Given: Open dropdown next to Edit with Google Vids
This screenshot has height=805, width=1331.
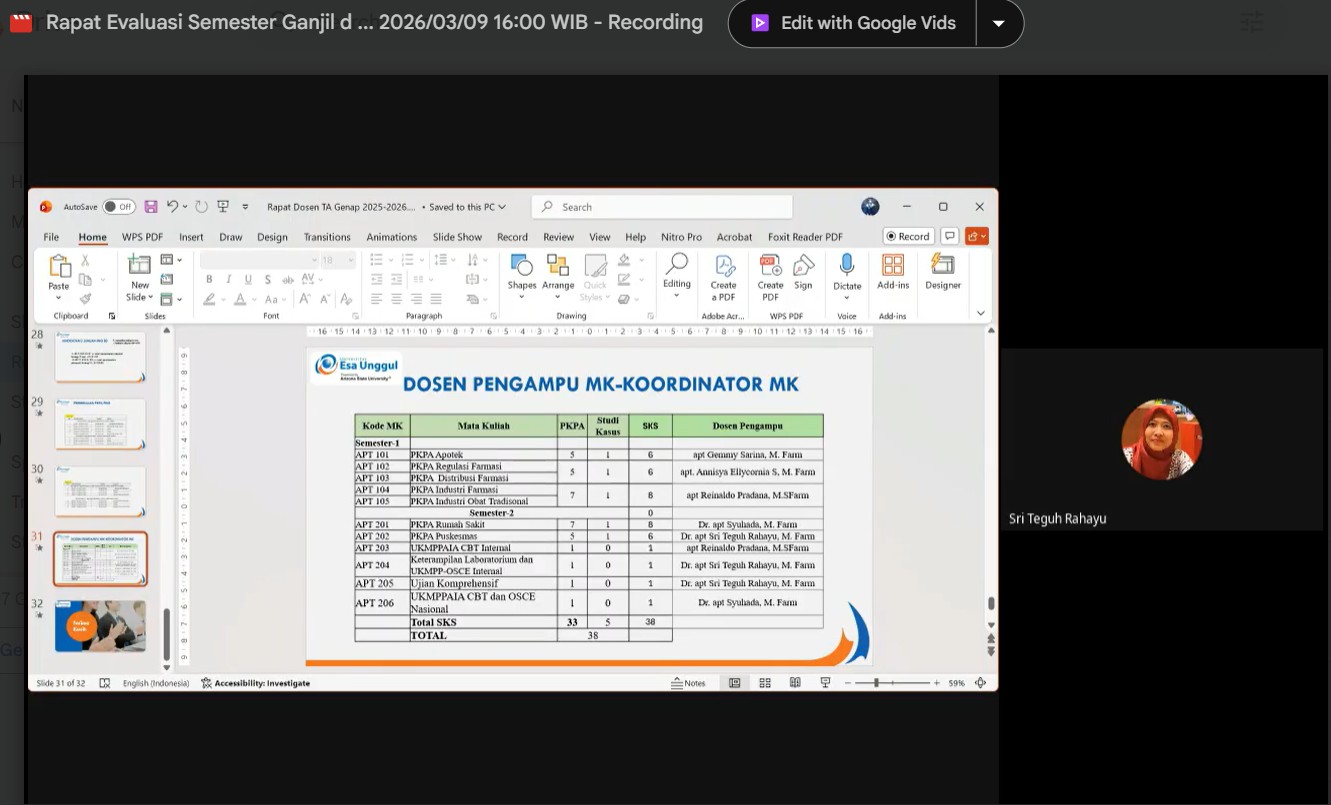Looking at the screenshot, I should tap(999, 23).
